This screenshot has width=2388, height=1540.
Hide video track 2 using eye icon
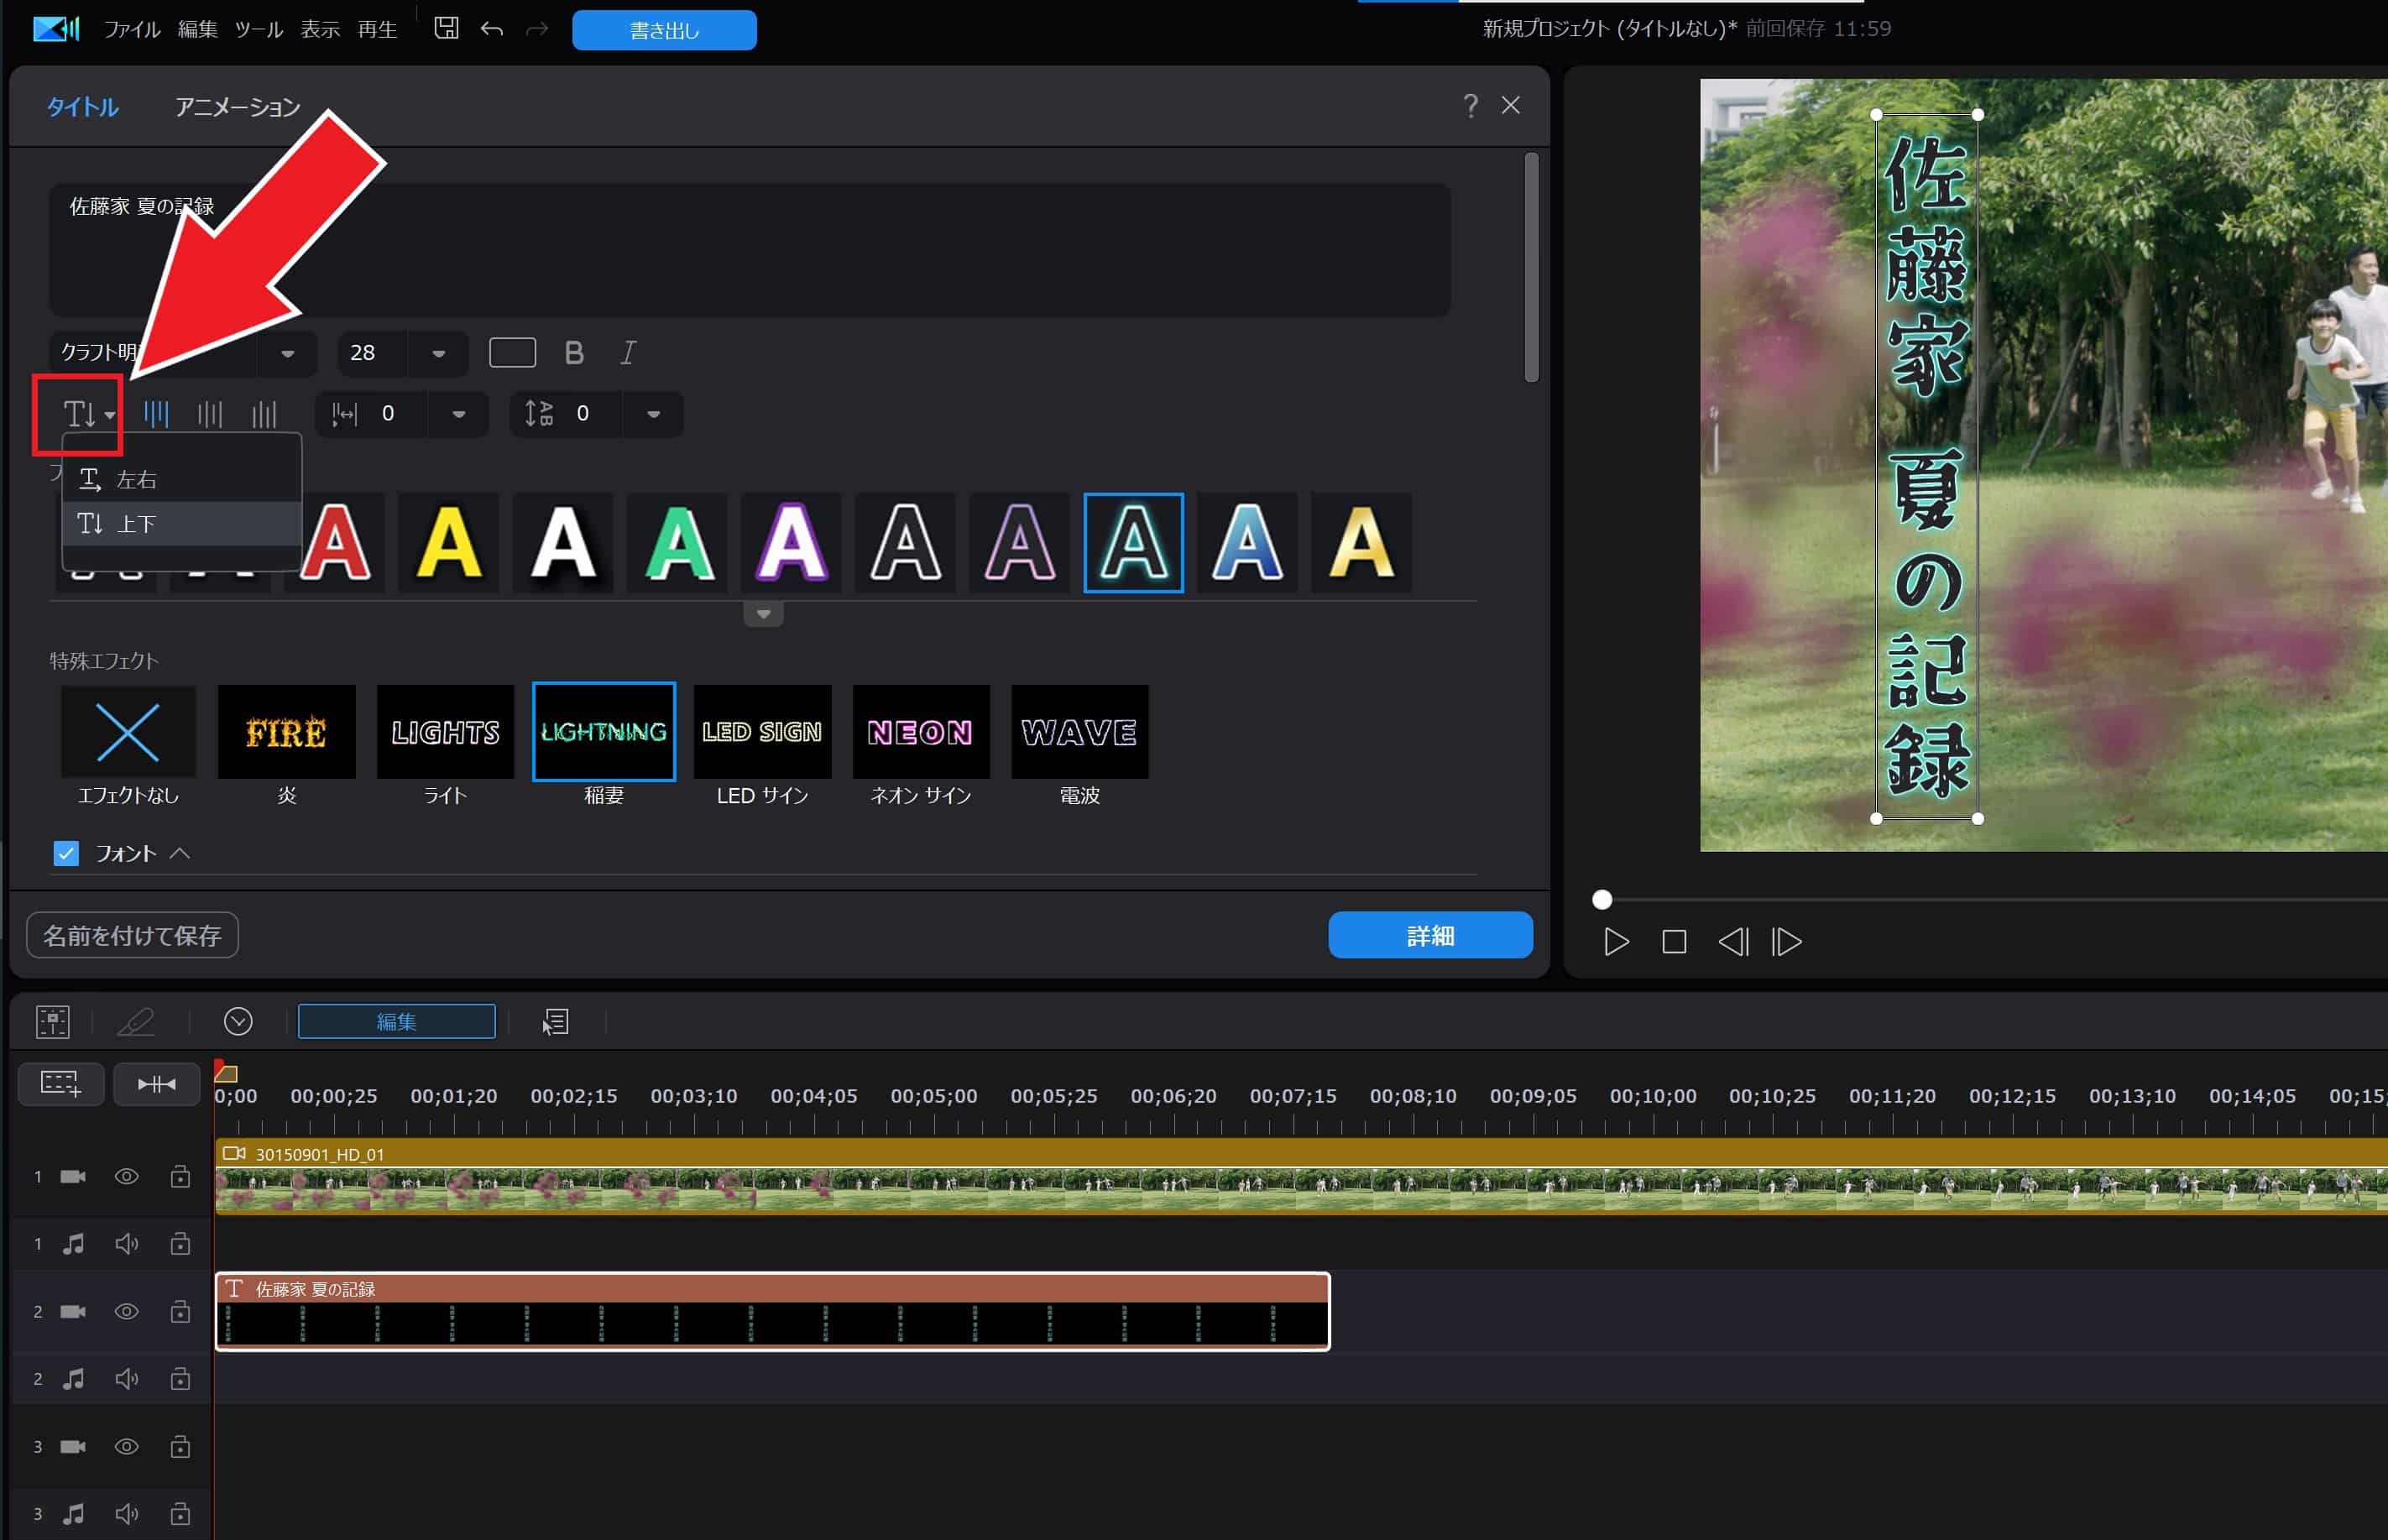click(126, 1311)
